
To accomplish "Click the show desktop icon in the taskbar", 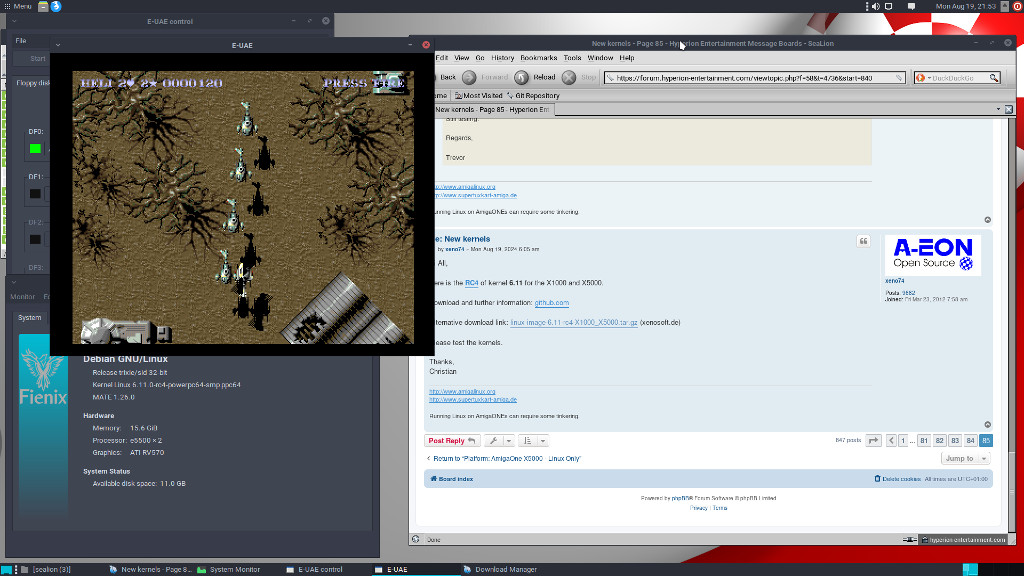I will click(7, 570).
